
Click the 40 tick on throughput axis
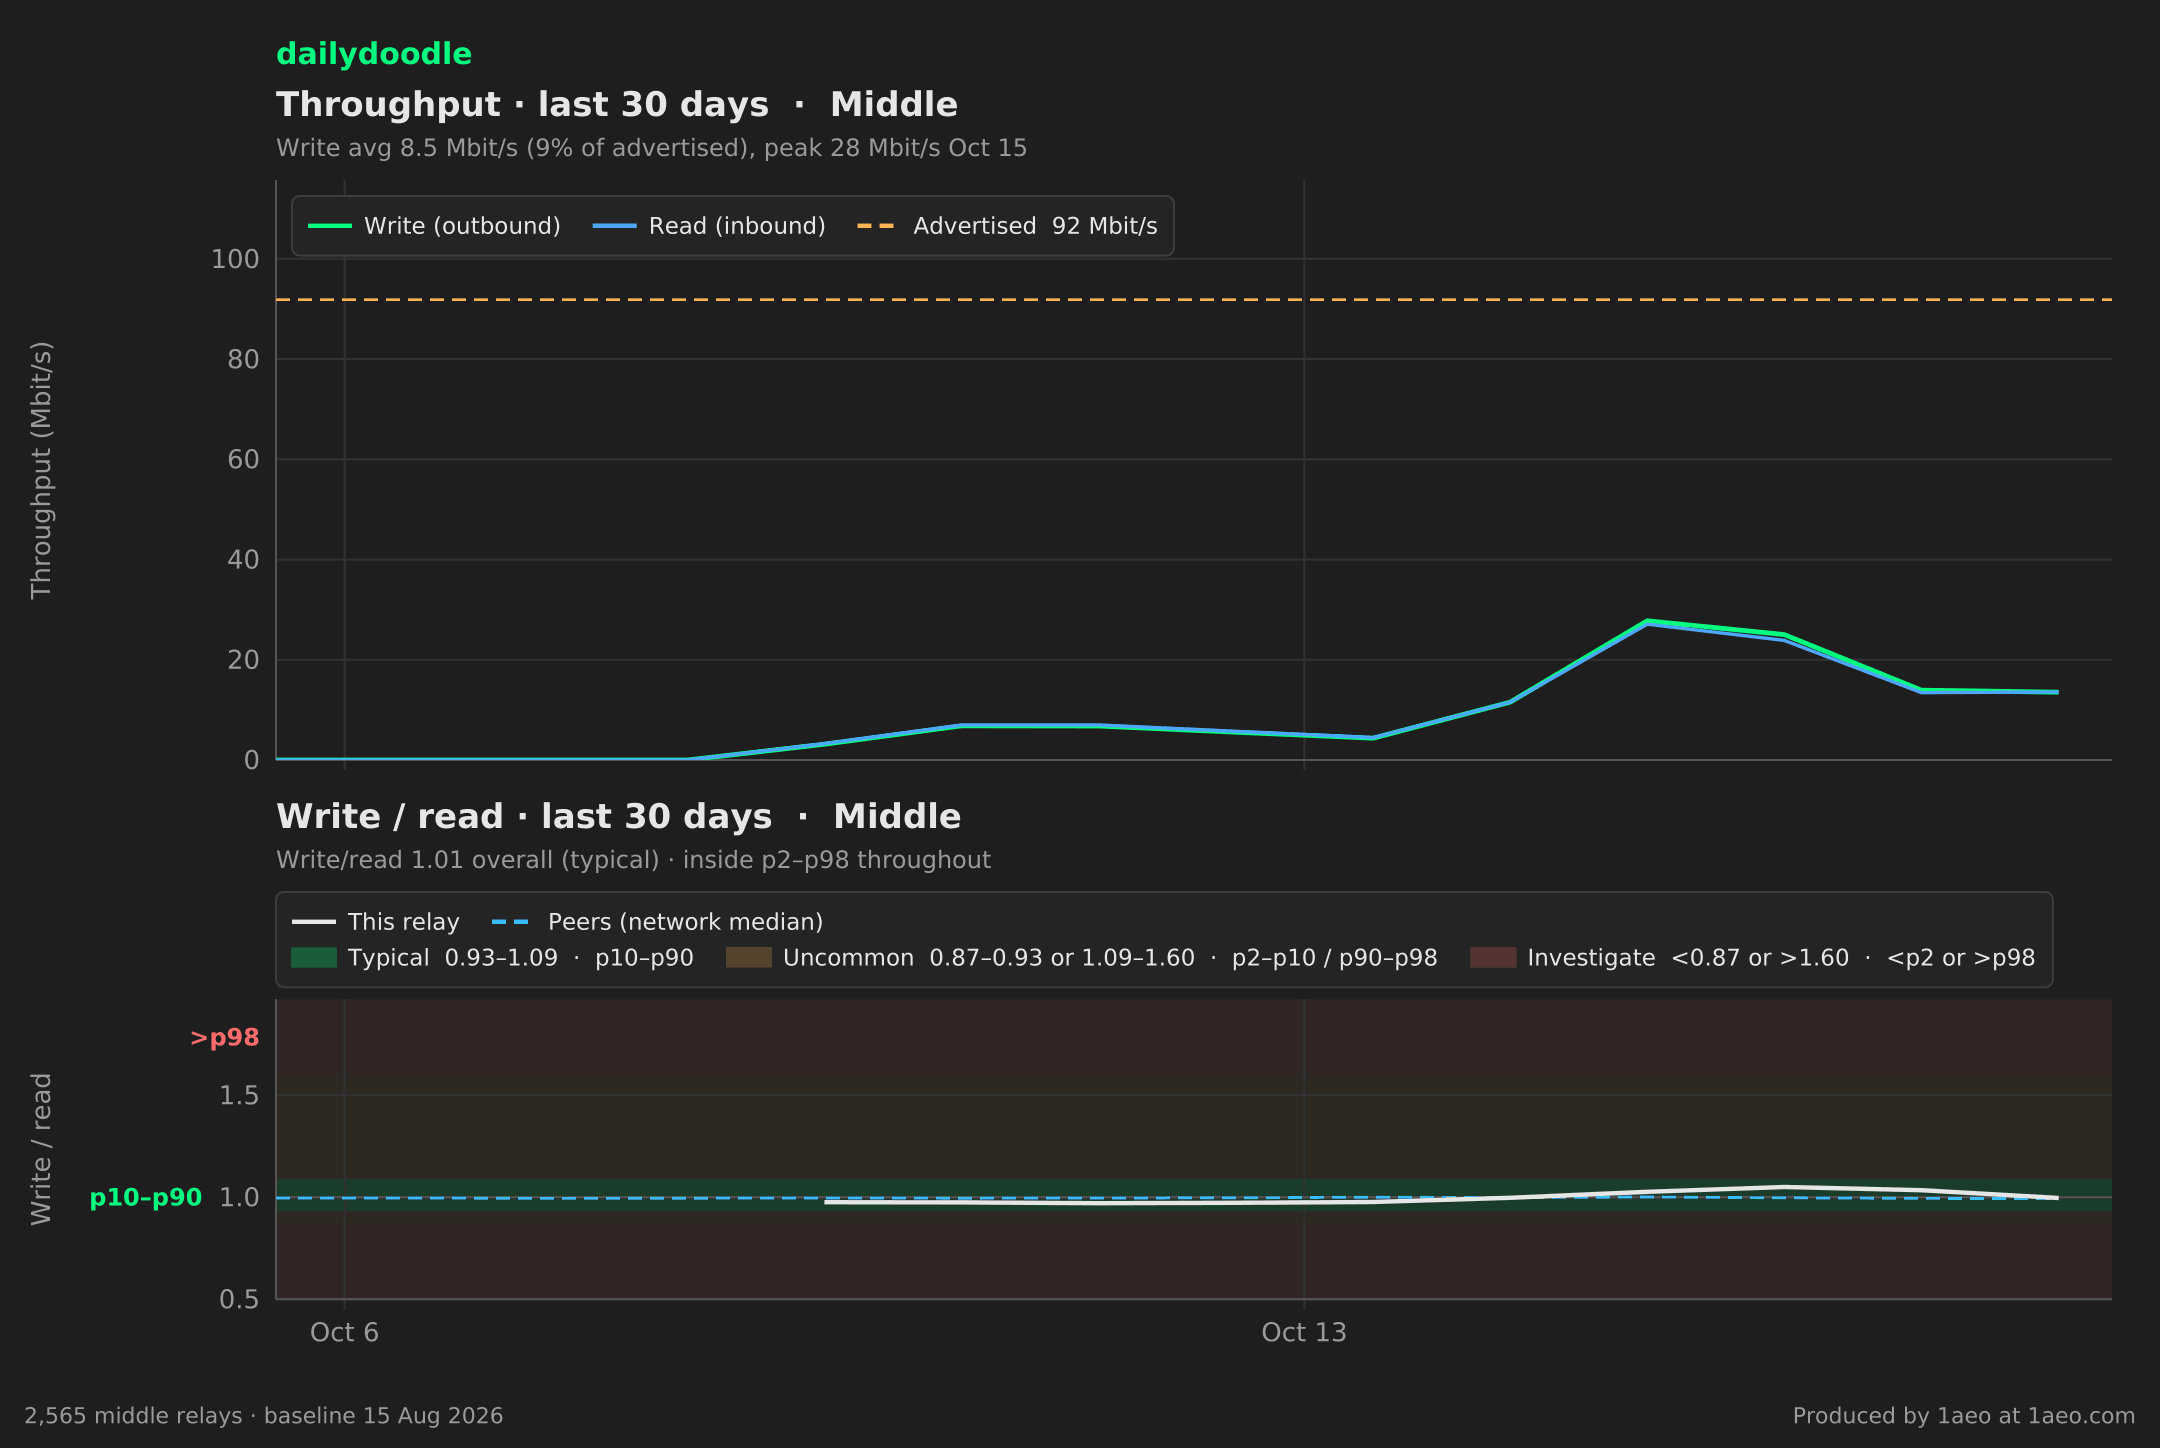243,560
